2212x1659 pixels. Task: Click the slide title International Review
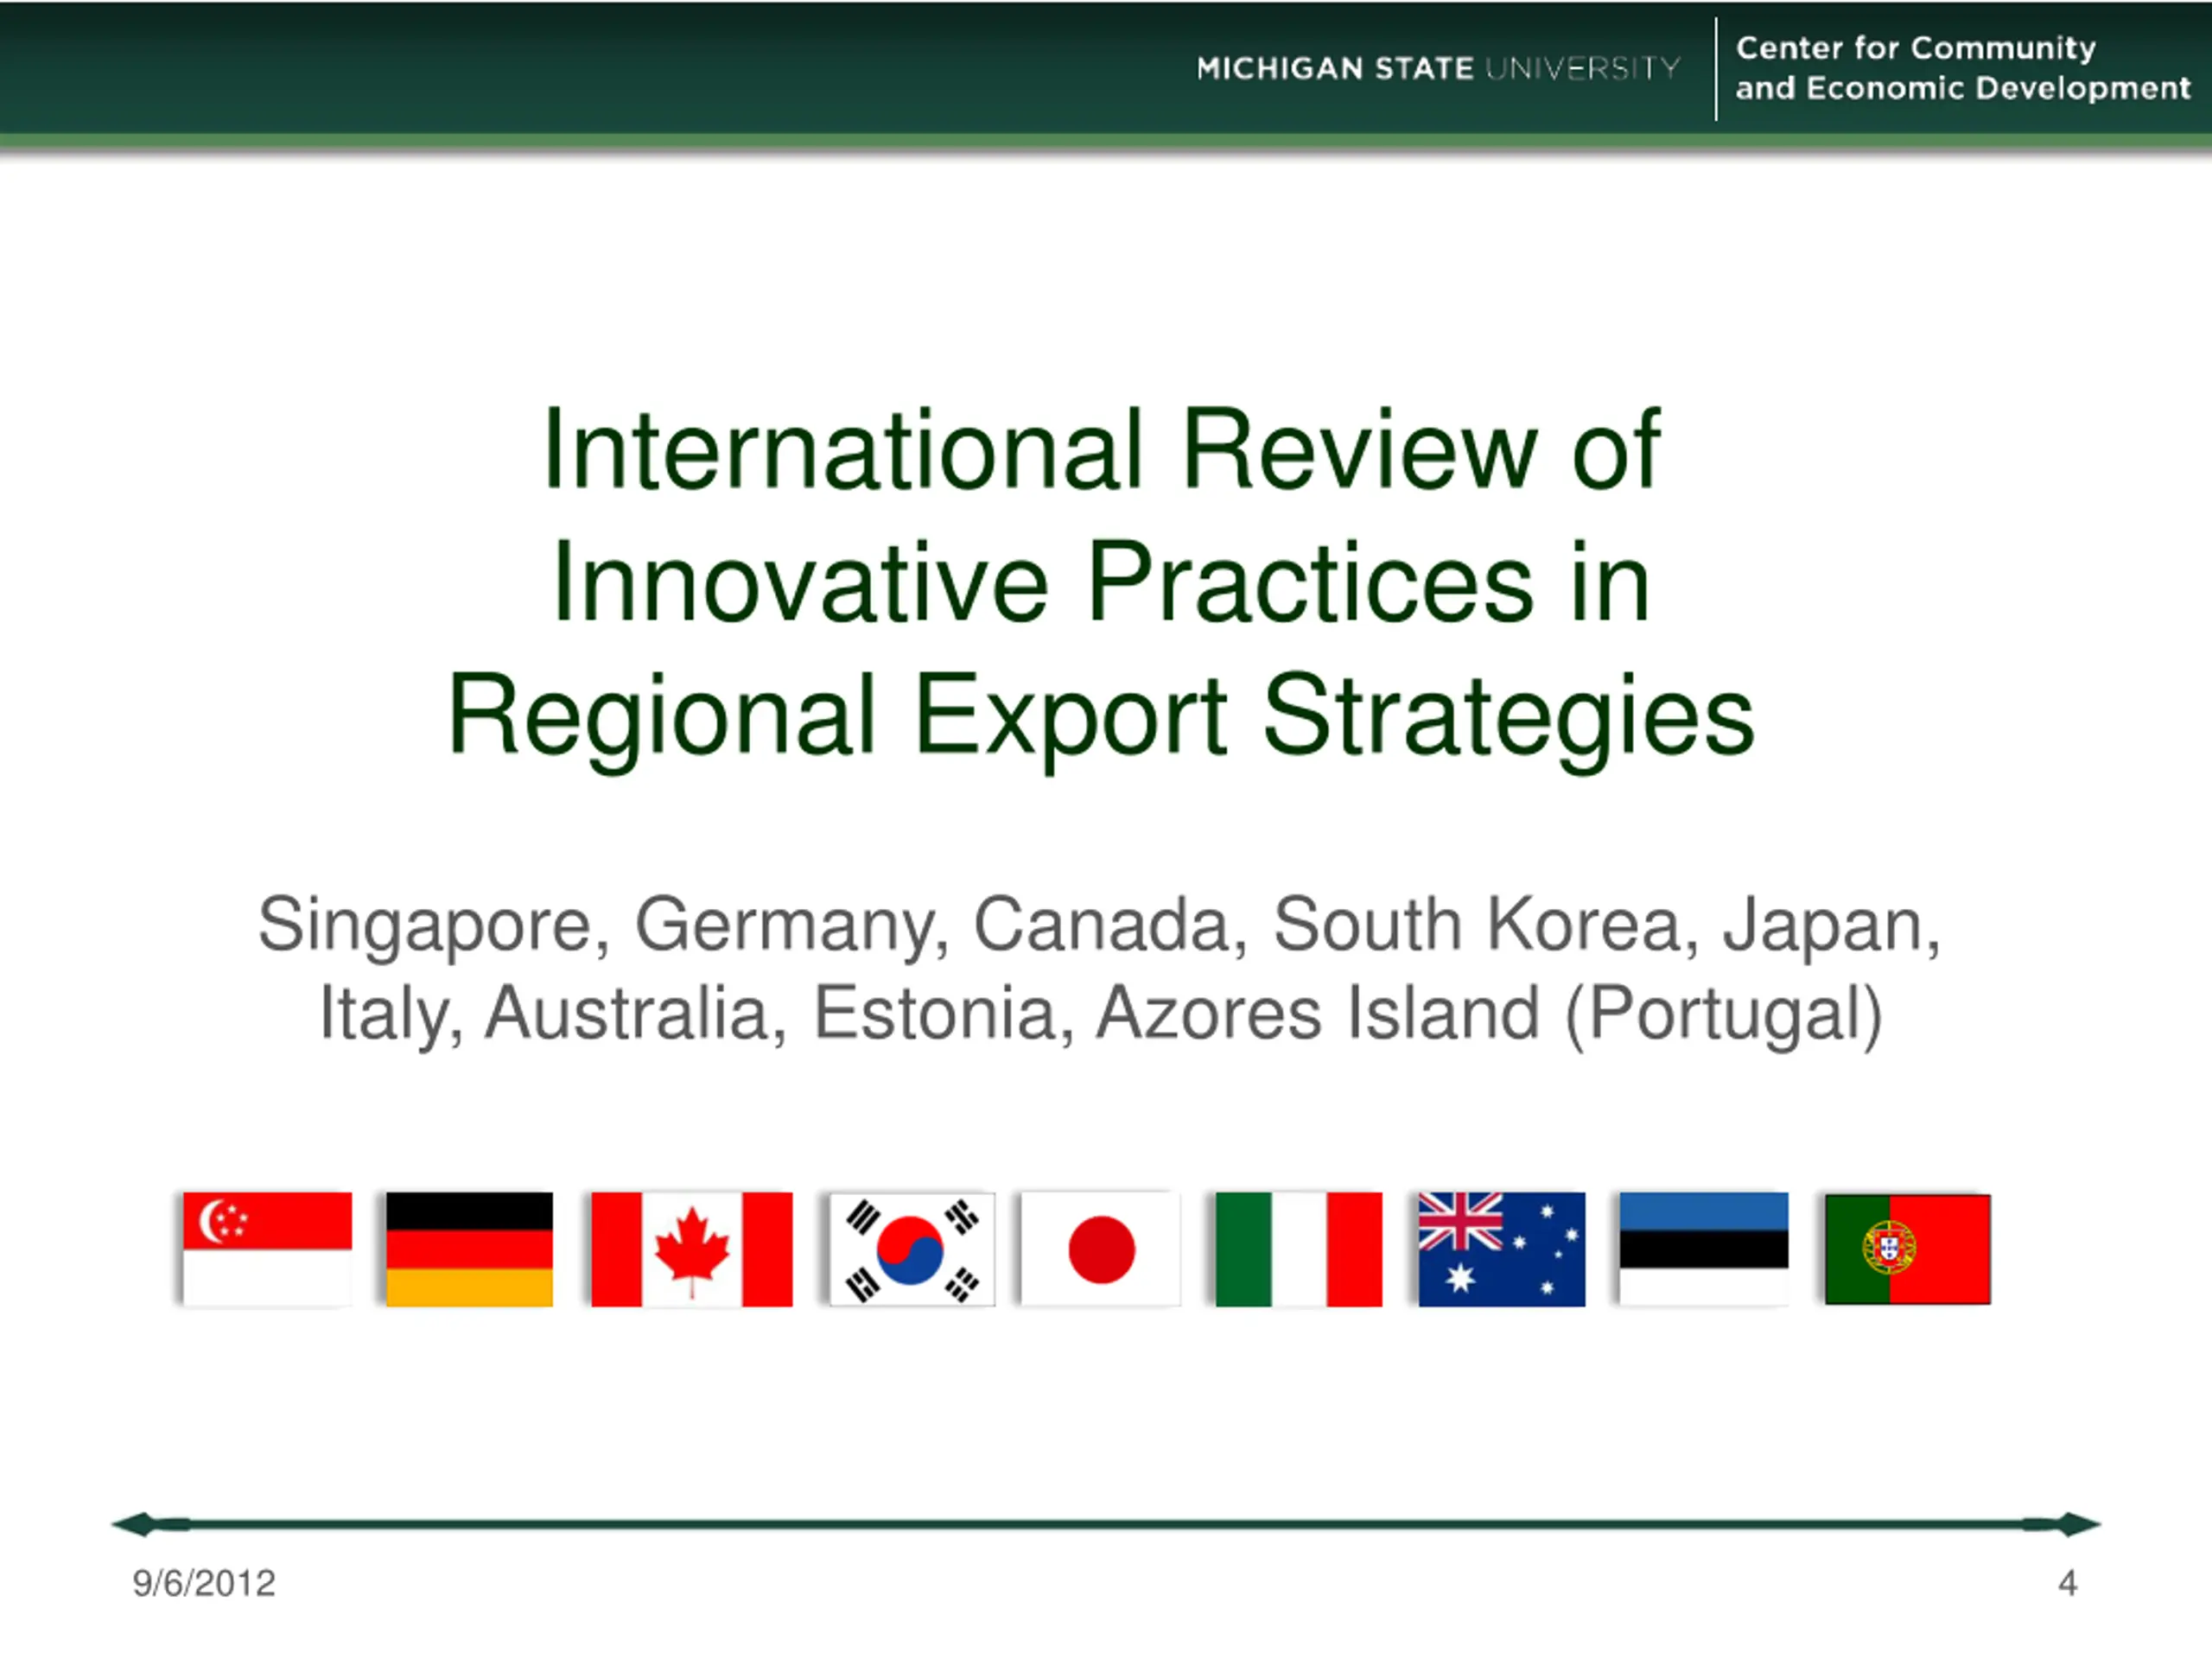(x=1100, y=450)
